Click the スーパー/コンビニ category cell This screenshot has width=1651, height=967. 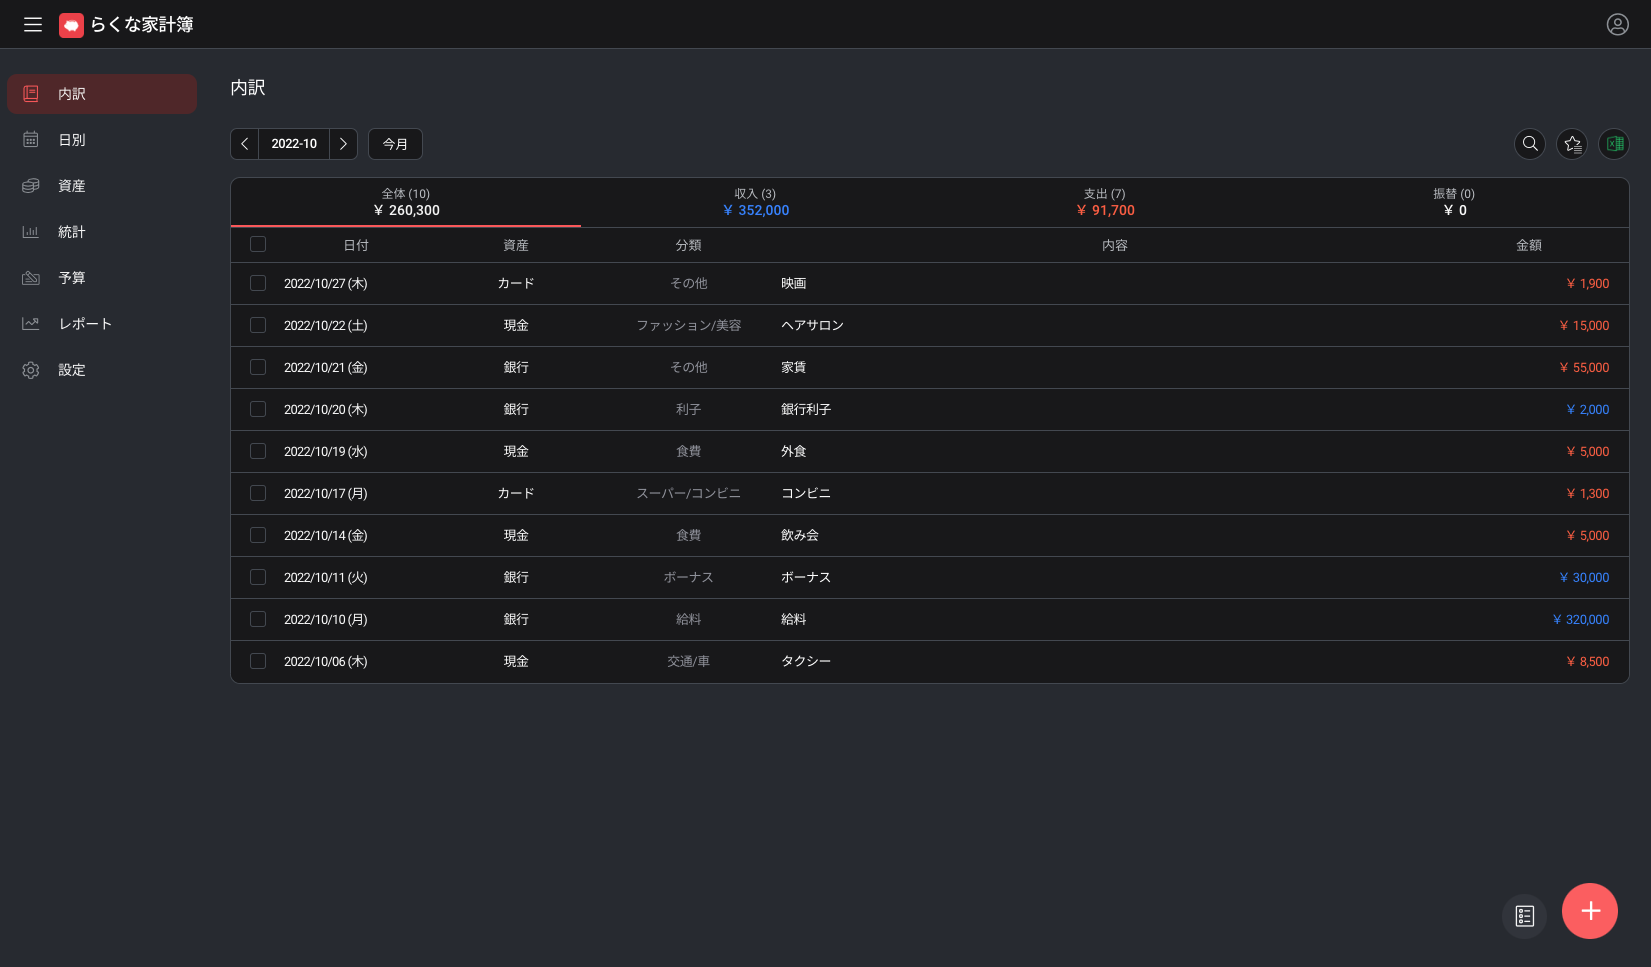tap(689, 493)
